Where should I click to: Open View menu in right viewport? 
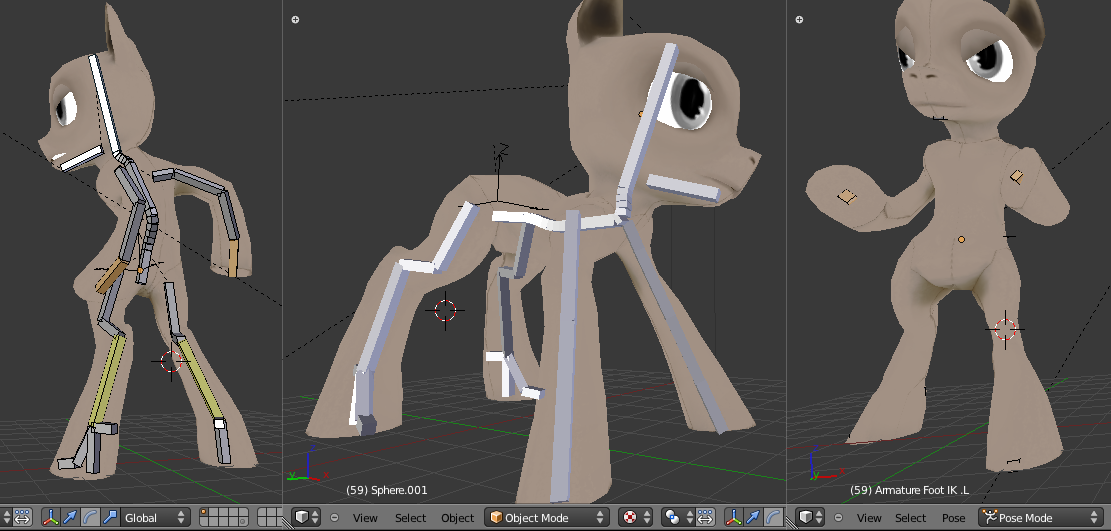(869, 518)
